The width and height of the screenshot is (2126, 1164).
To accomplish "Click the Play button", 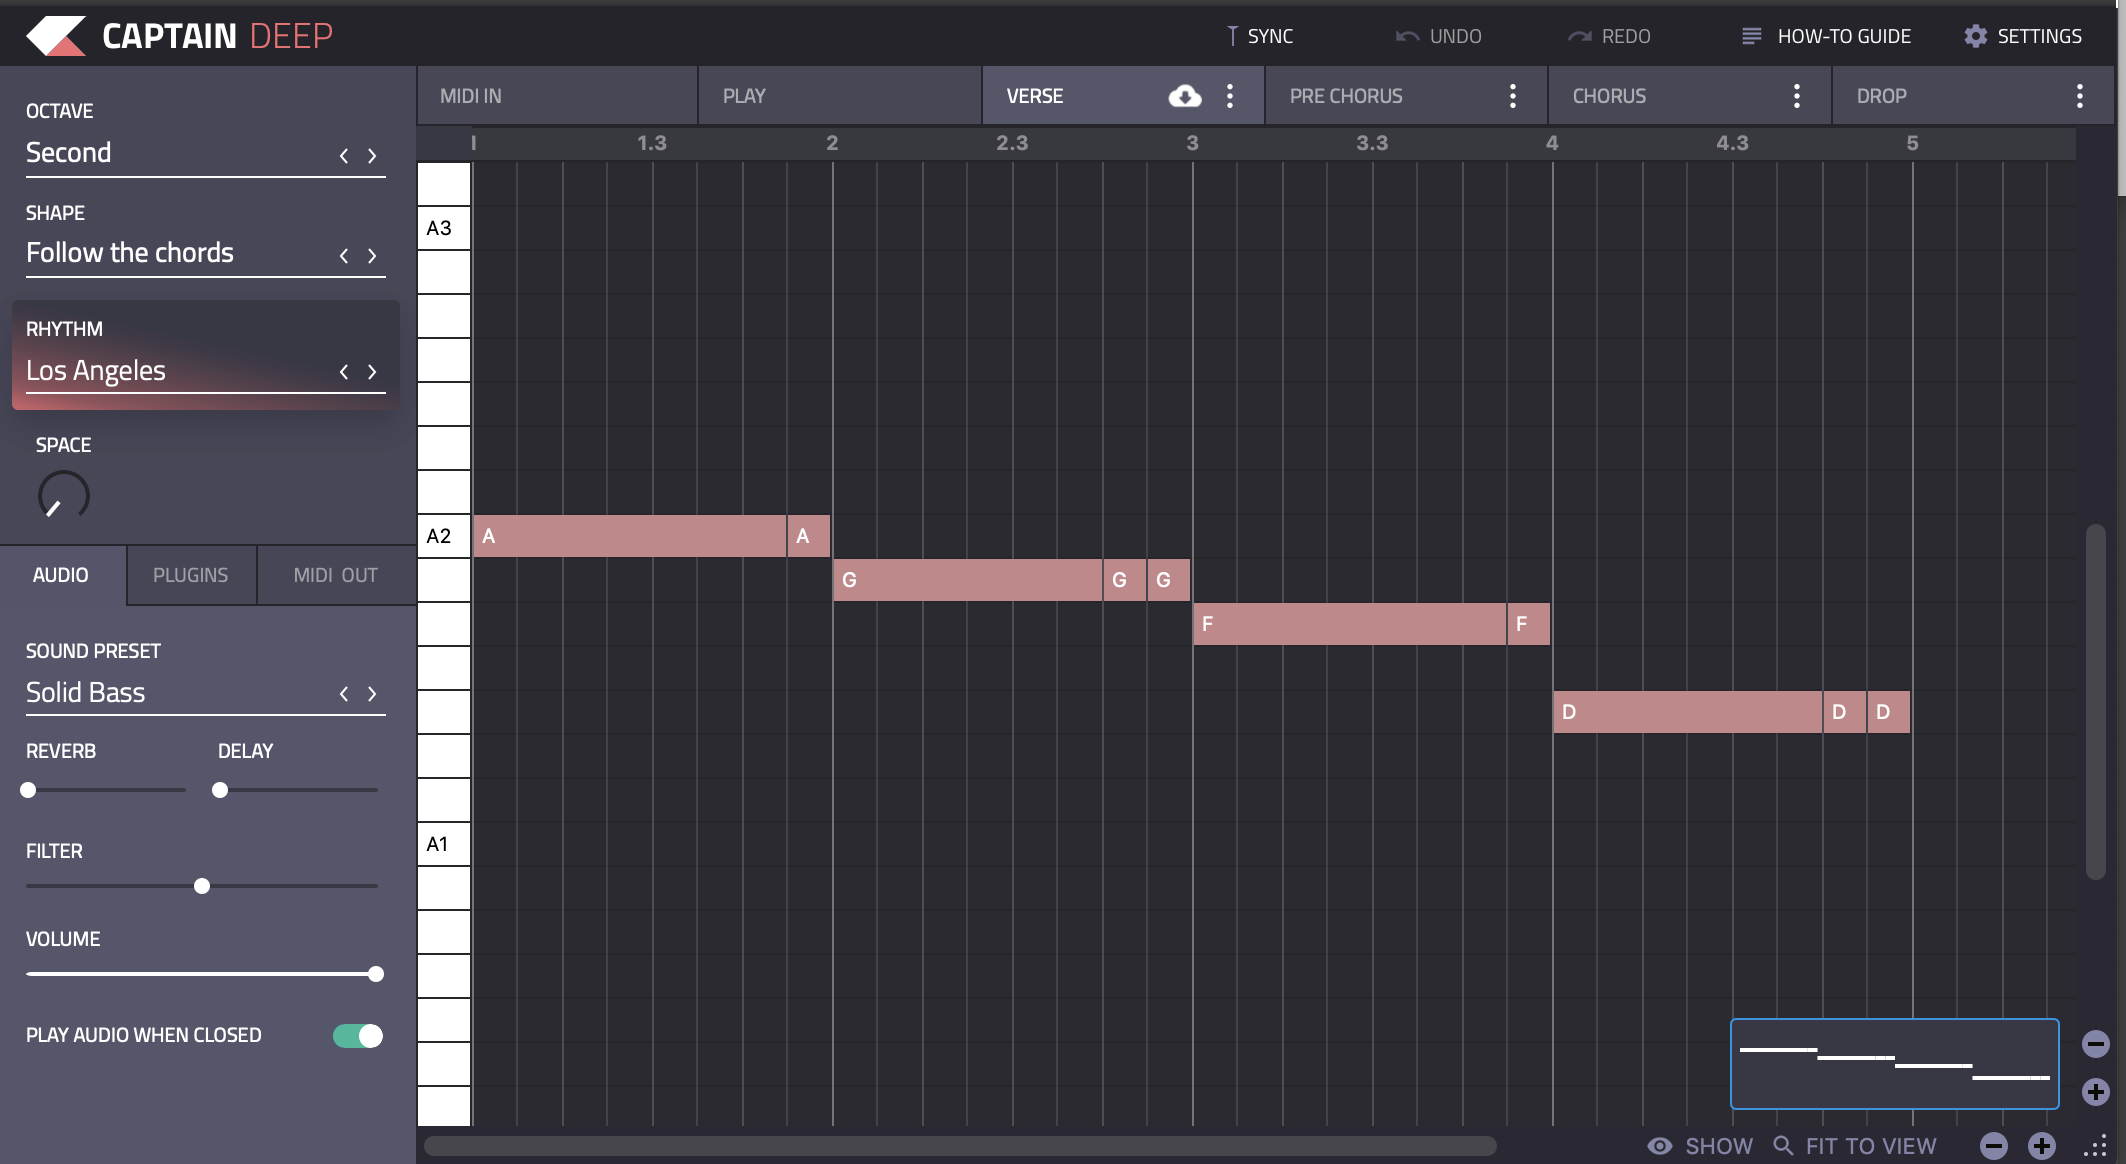I will (840, 96).
